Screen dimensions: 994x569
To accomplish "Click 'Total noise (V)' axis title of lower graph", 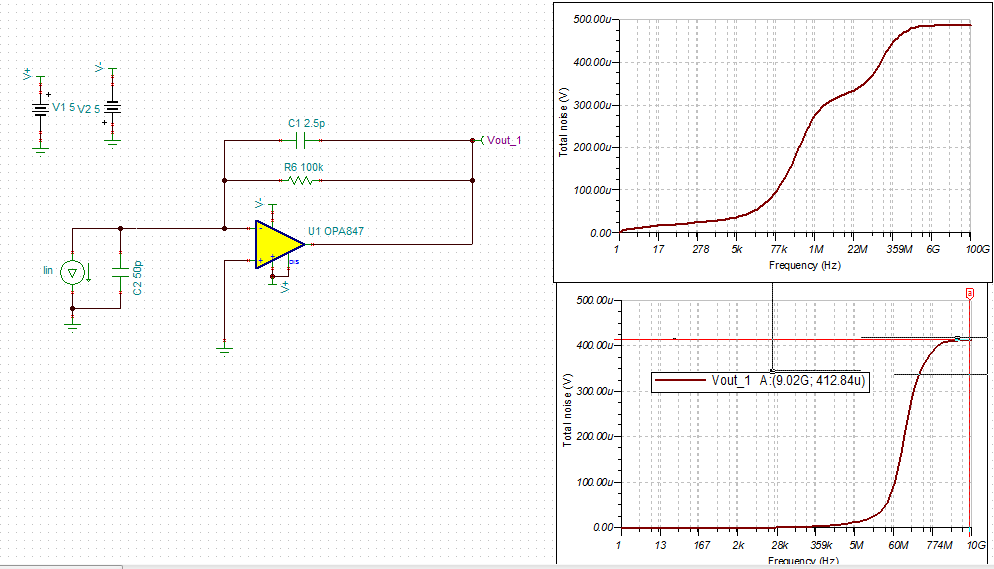I will click(x=567, y=410).
